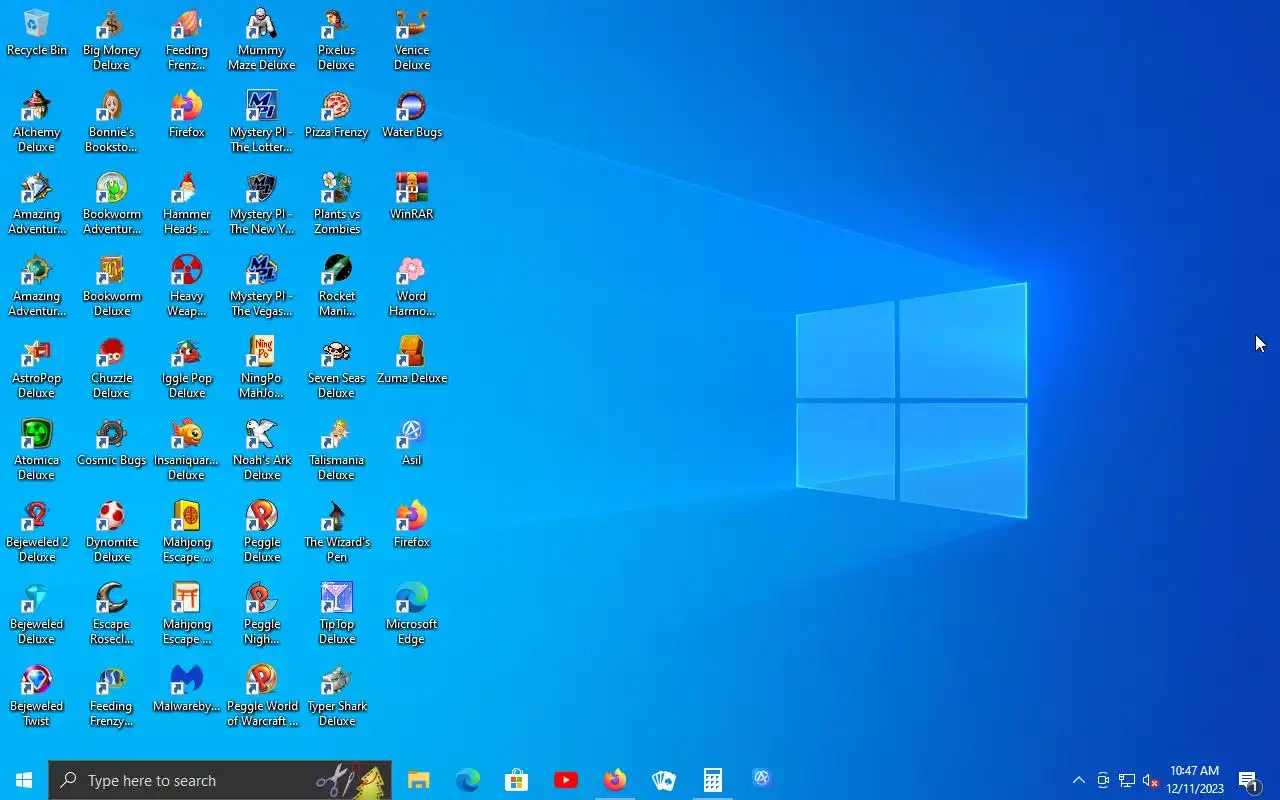Select Insaniquarium Deluxe desktop icon
Image resolution: width=1280 pixels, height=800 pixels.
[x=187, y=450]
